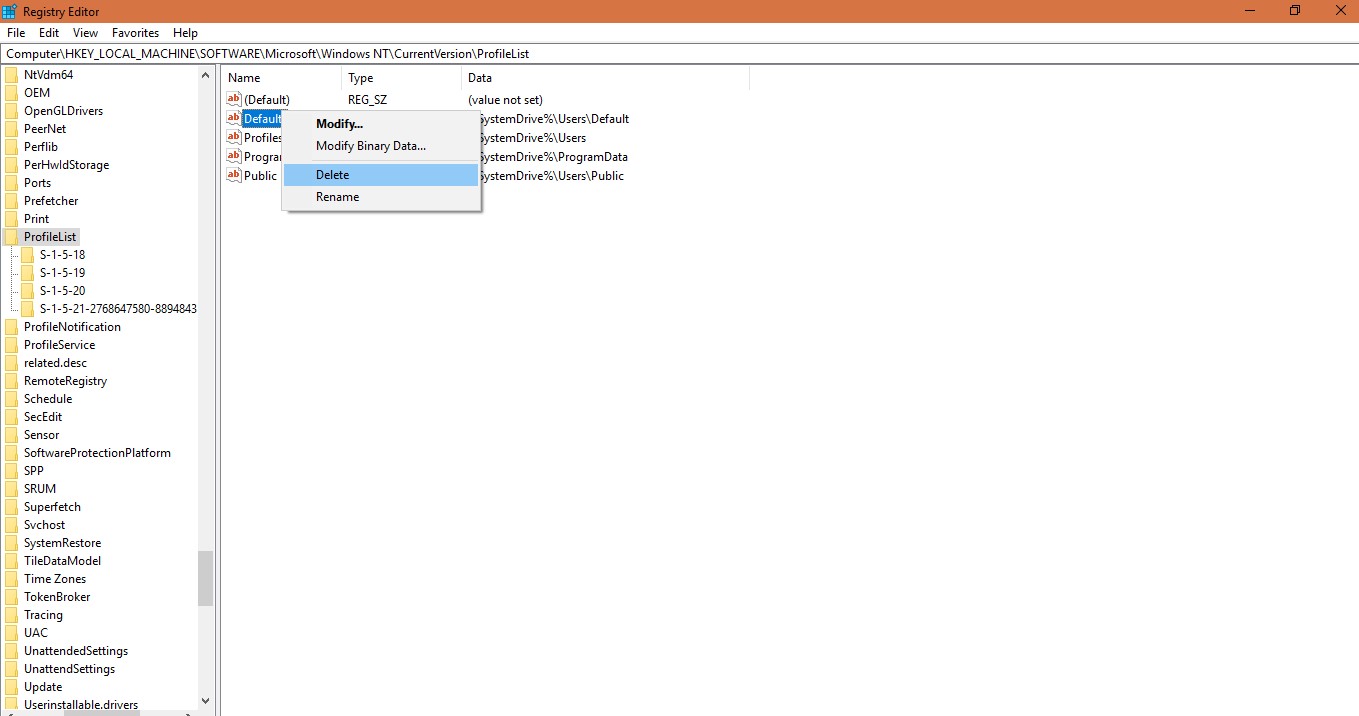1359x716 pixels.
Task: Click the Name column header
Action: 243,77
